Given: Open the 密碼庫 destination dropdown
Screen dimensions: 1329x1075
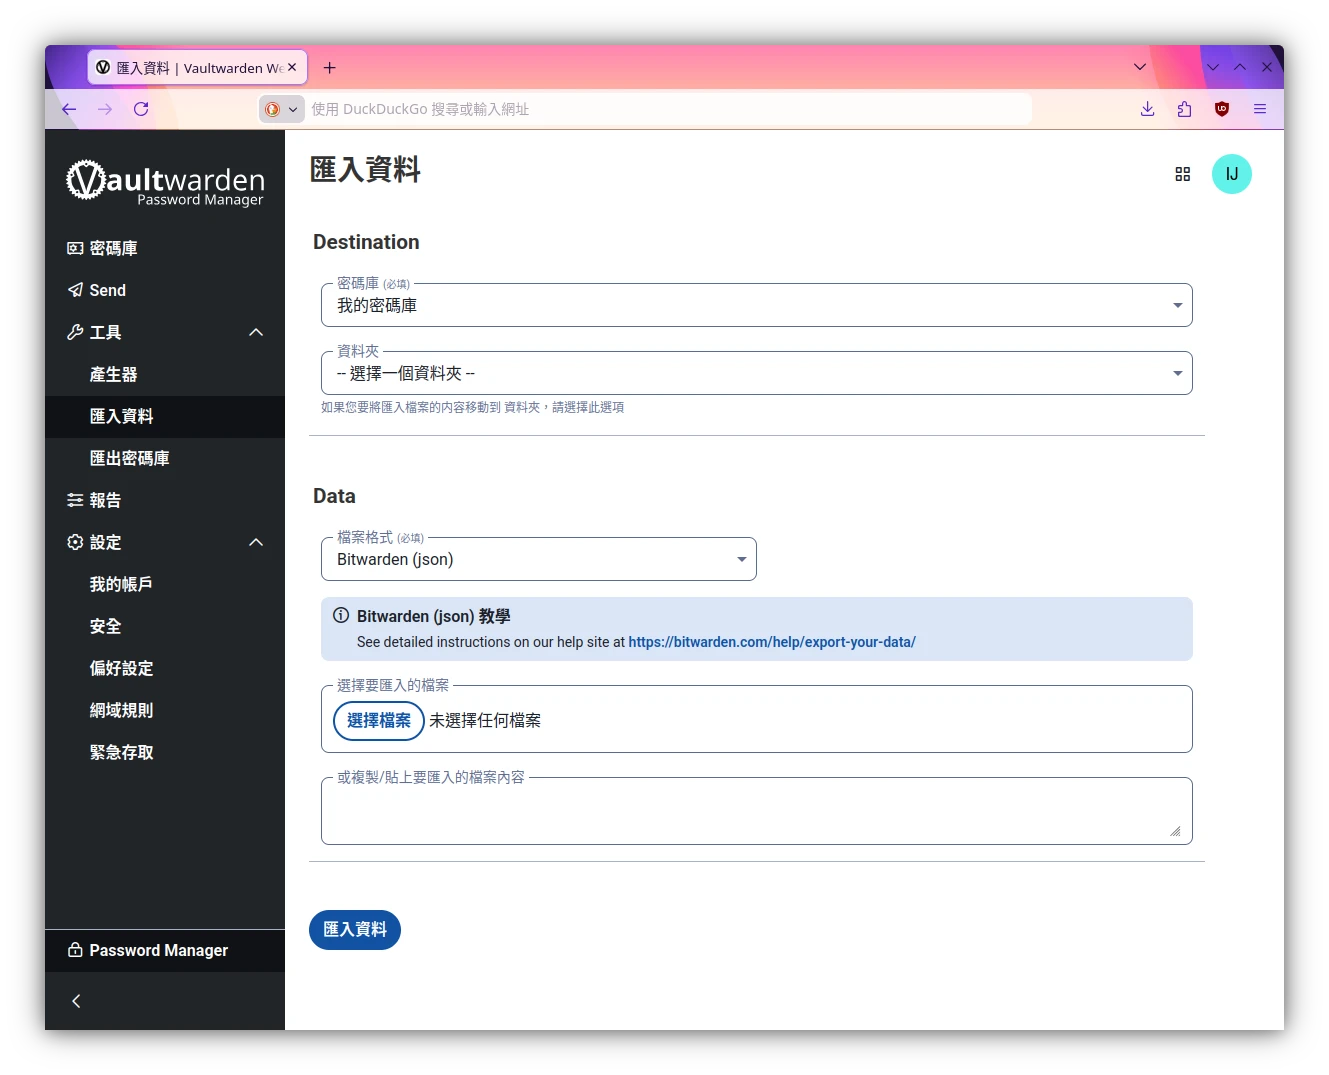Looking at the screenshot, I should (757, 305).
